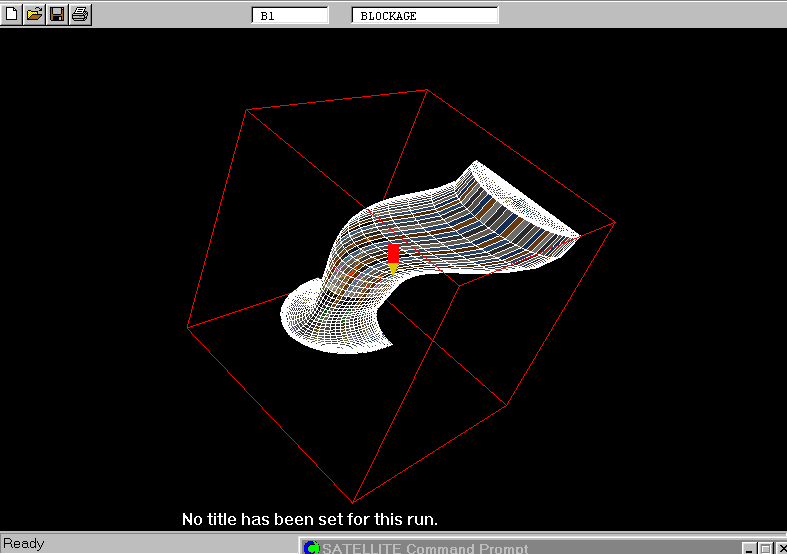Click the SATELLITE Command Prompt window icon
The width and height of the screenshot is (787, 554).
tap(312, 547)
